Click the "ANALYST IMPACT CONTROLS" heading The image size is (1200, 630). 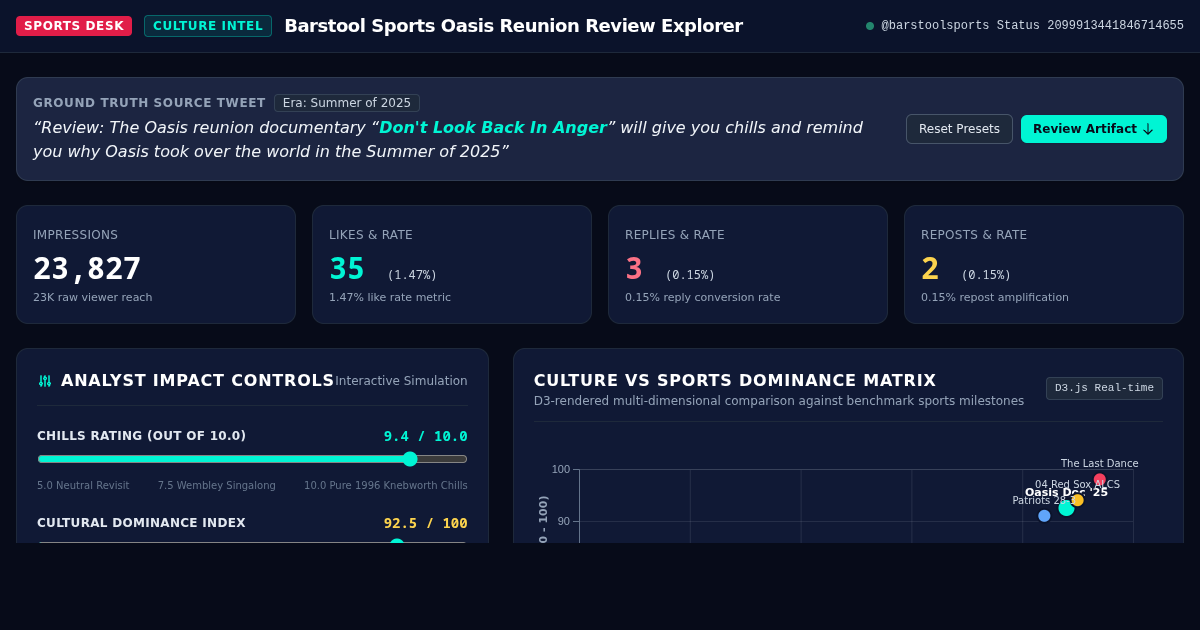(197, 380)
